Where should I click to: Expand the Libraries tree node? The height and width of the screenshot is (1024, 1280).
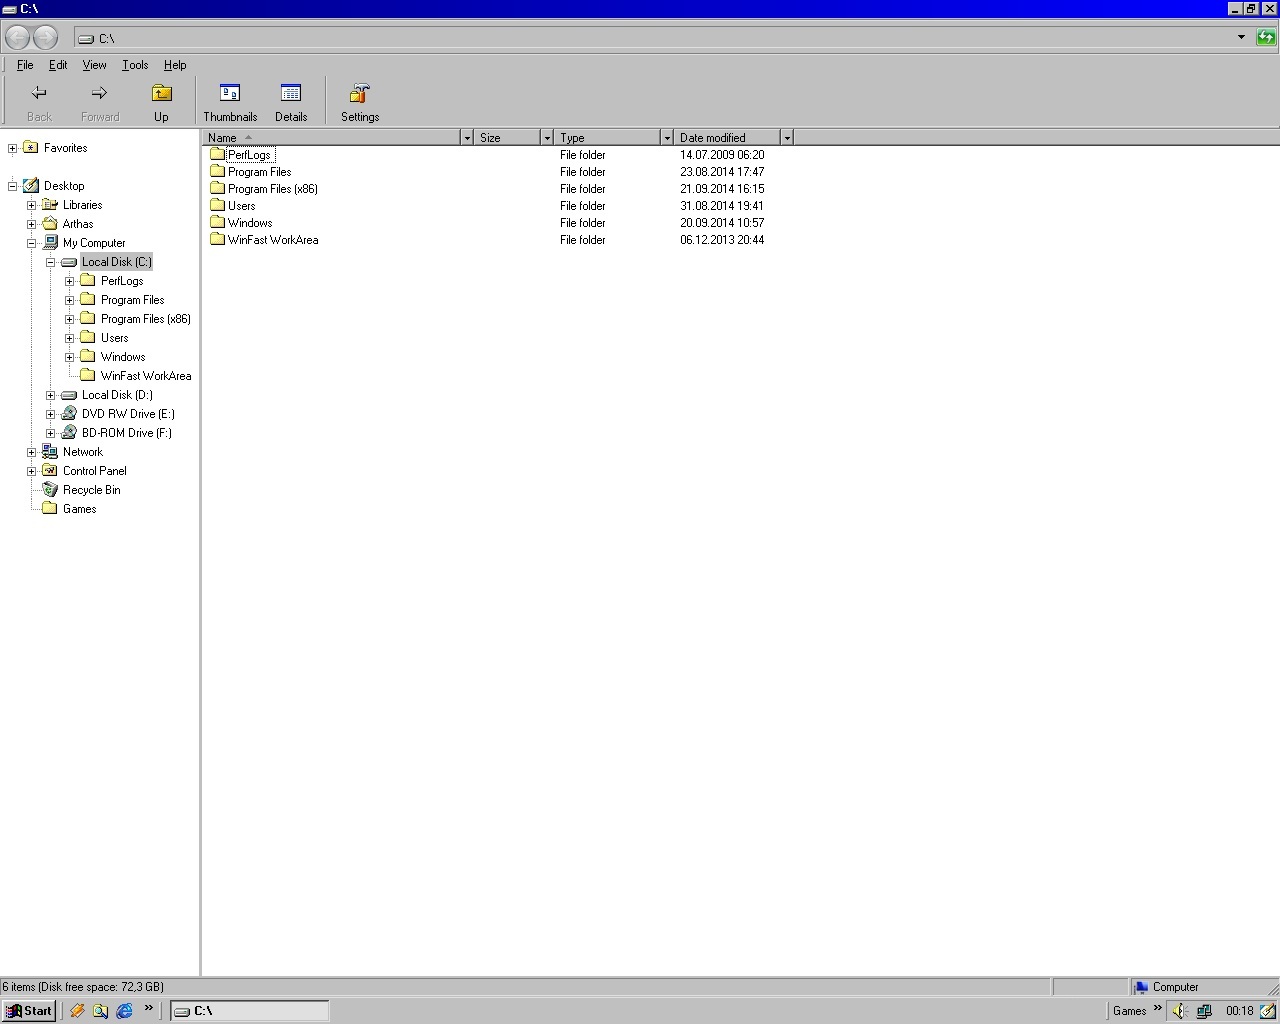click(32, 205)
